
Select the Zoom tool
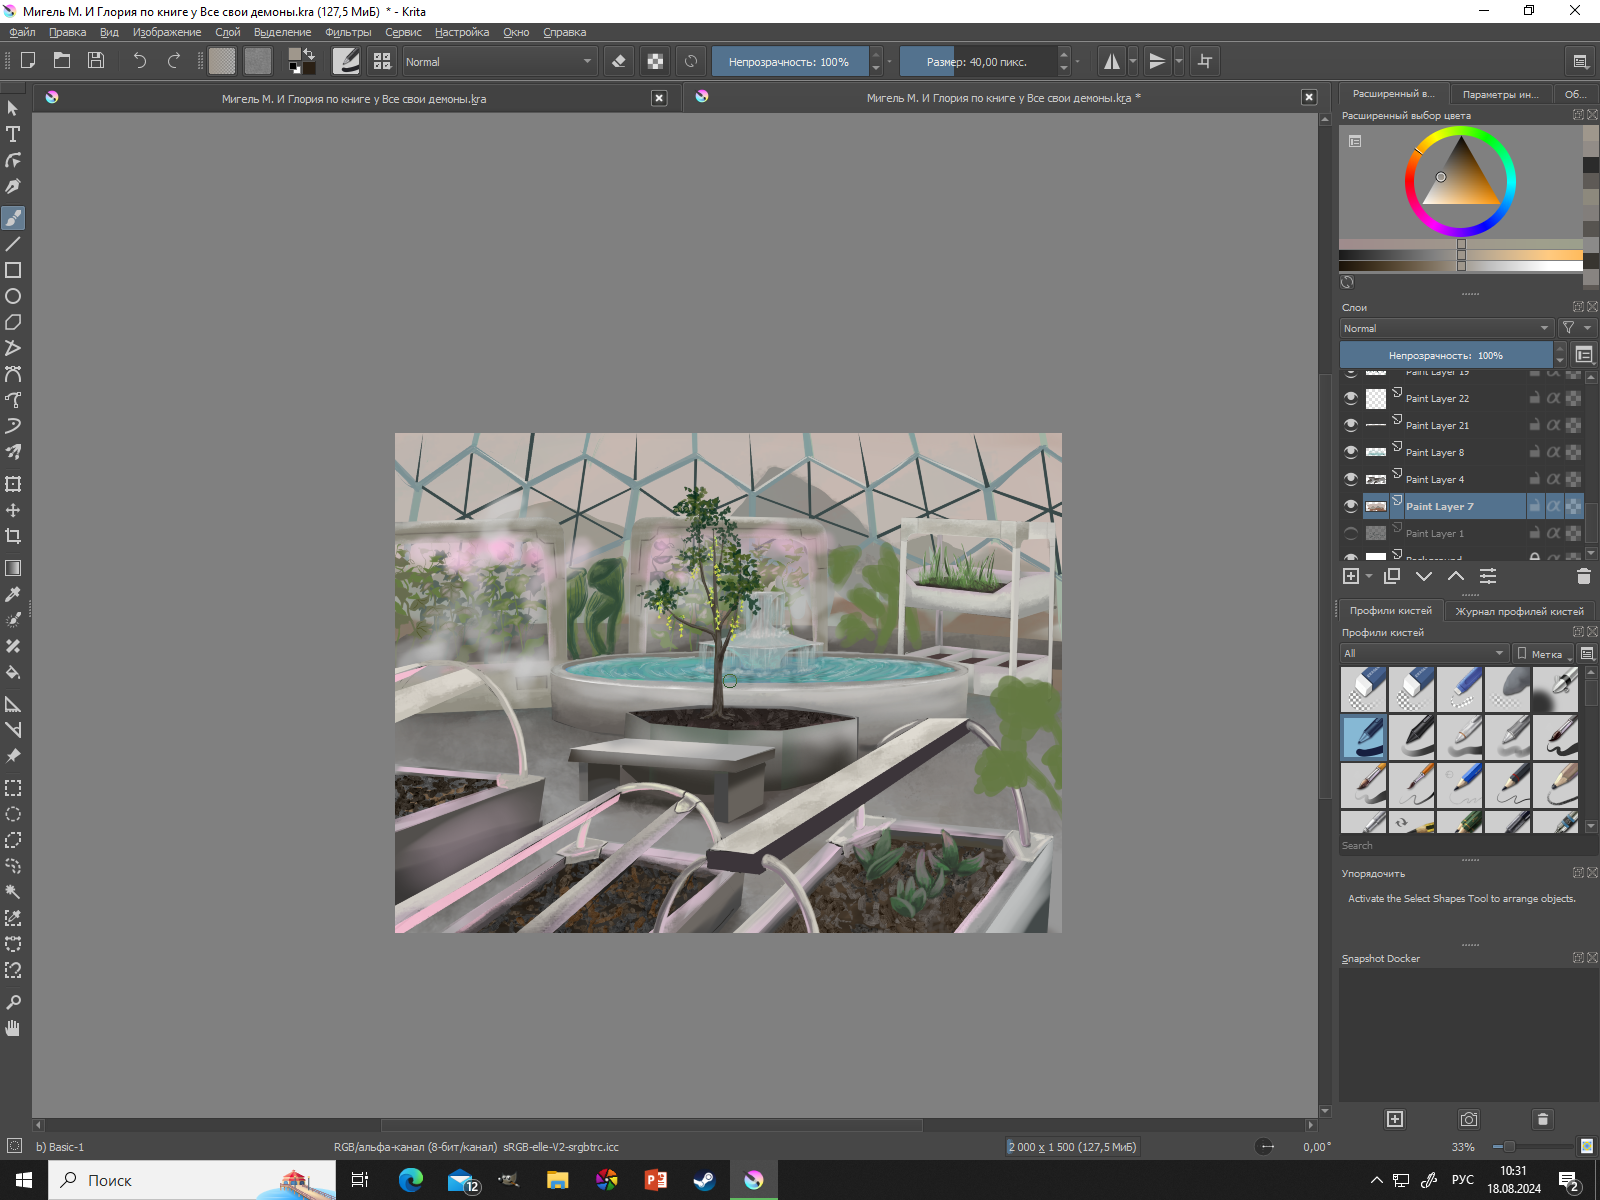(x=13, y=1002)
